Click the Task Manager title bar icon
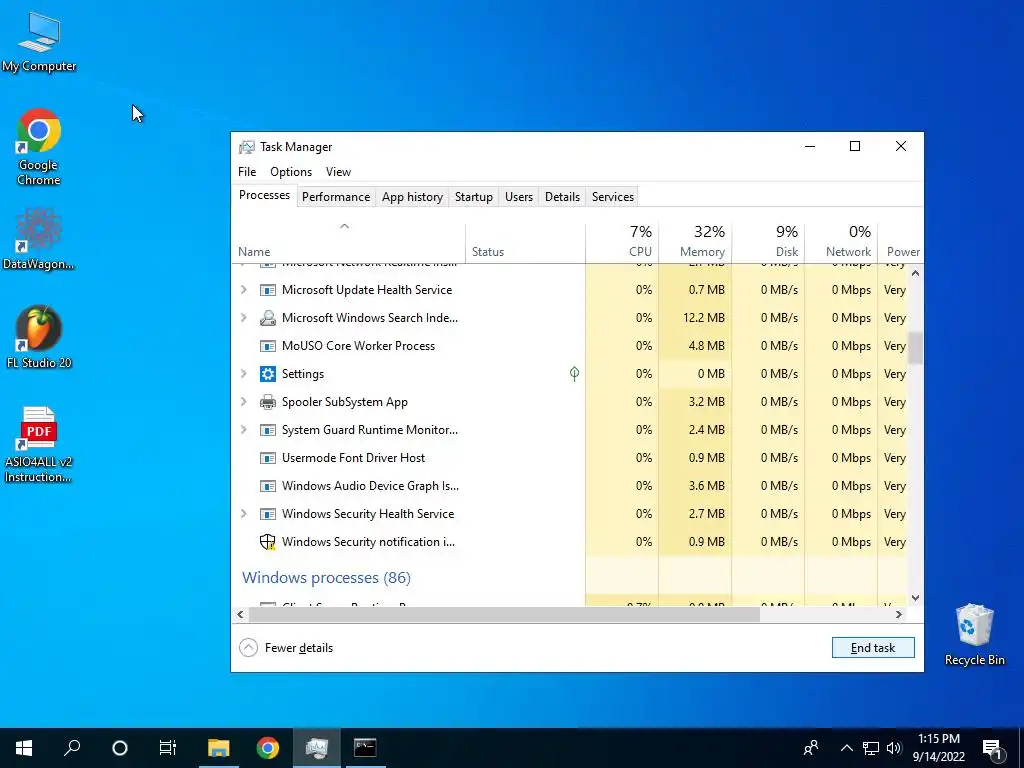Screen dimensions: 1024x768 [247, 147]
